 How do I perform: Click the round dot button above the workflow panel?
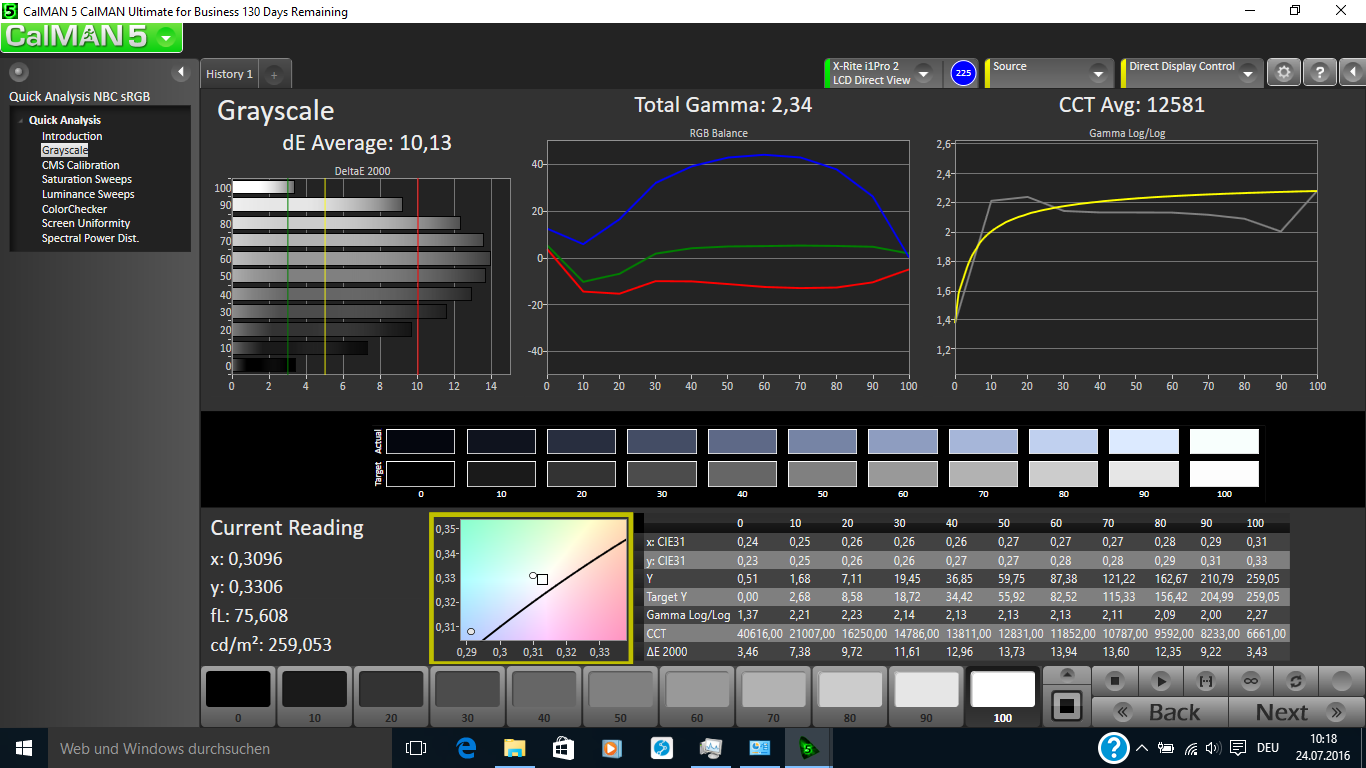click(18, 72)
